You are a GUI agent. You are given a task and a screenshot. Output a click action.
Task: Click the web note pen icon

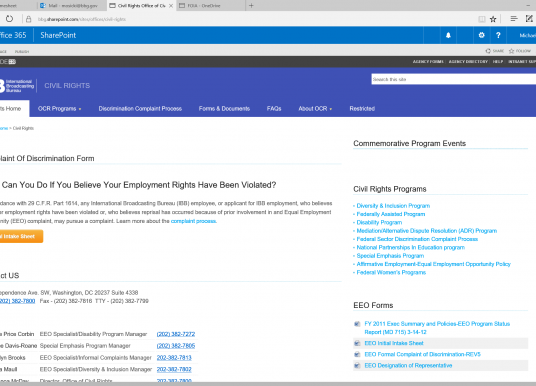pos(529,18)
